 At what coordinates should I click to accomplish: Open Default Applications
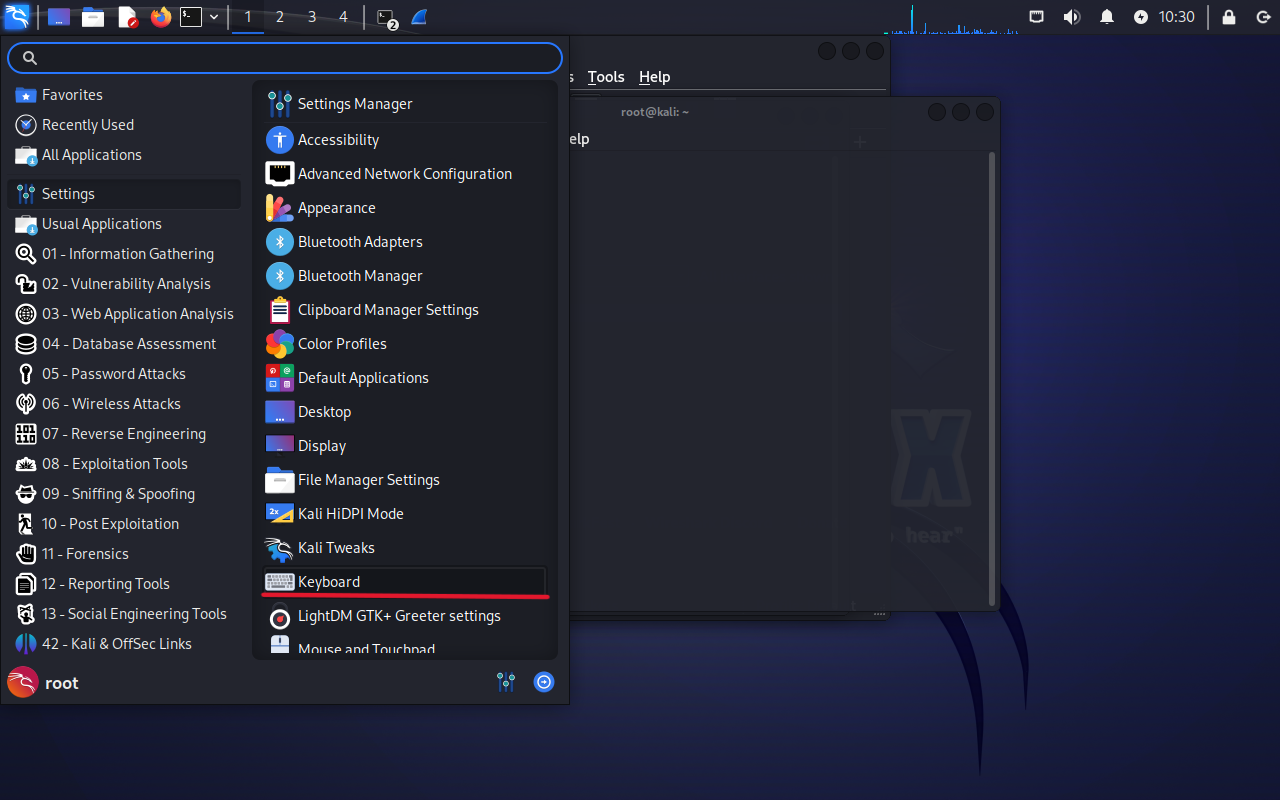click(x=405, y=378)
